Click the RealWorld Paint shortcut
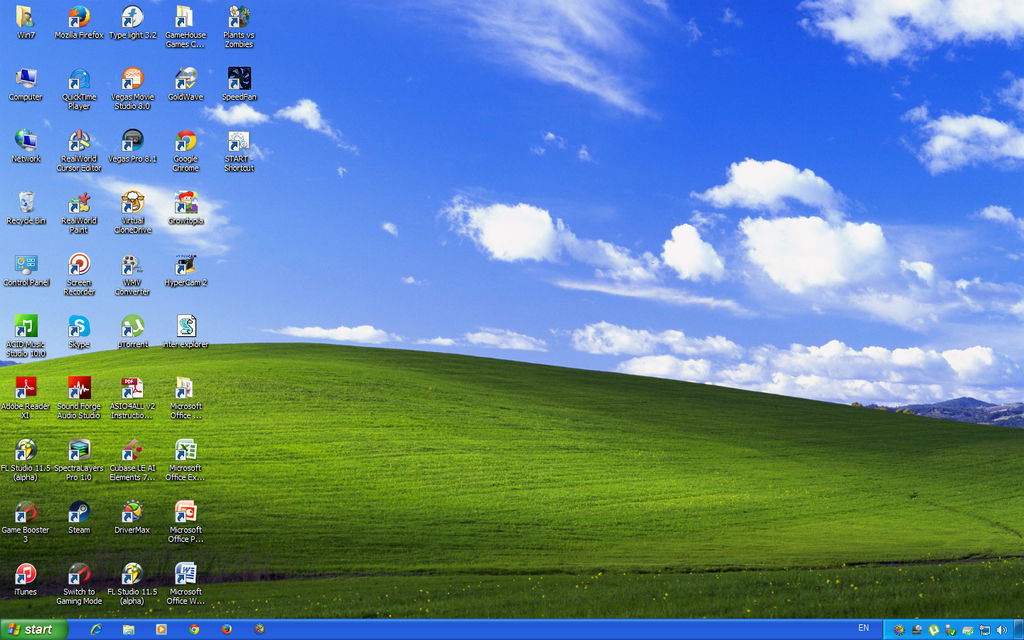 pos(79,213)
